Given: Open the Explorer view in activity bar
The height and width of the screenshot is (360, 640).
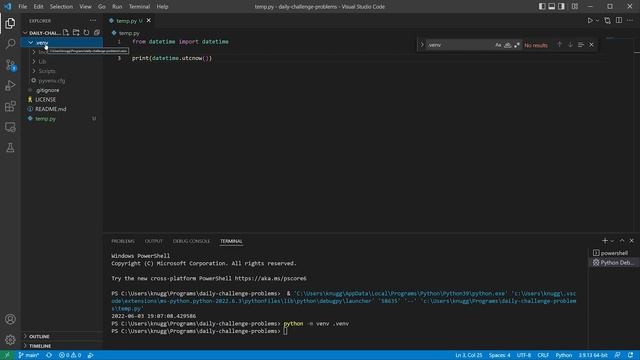Looking at the screenshot, I should point(10,23).
